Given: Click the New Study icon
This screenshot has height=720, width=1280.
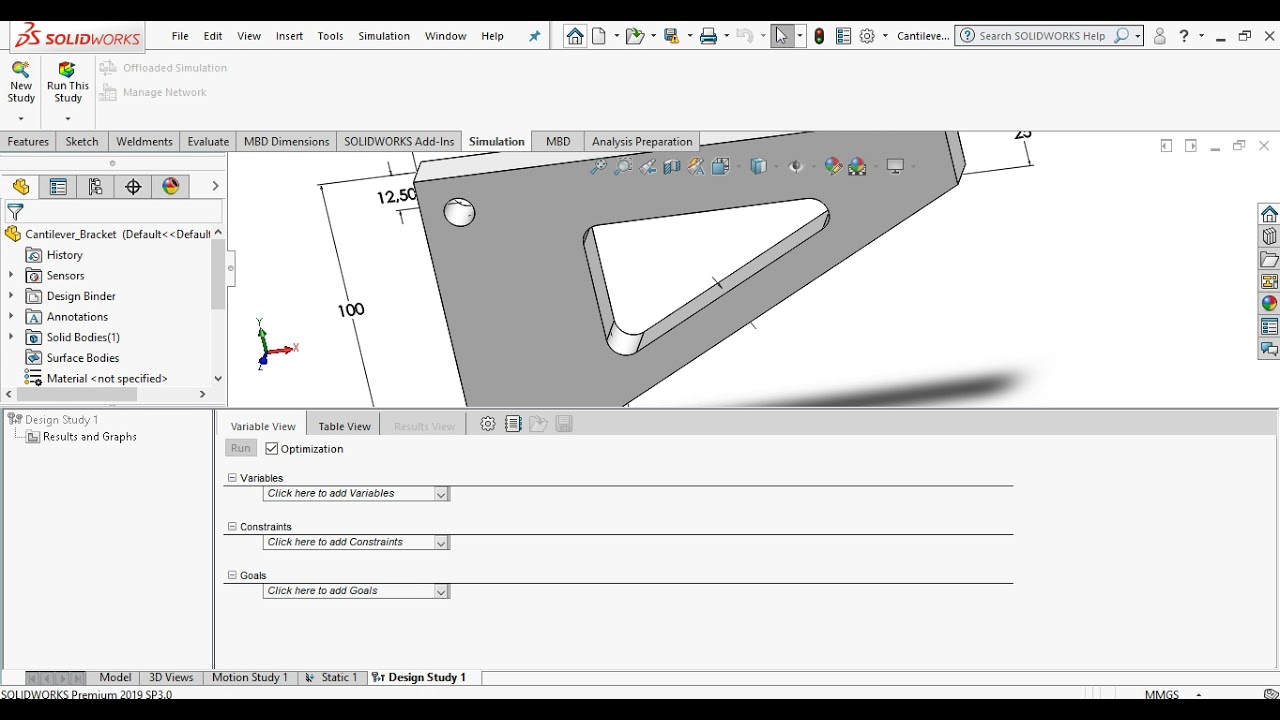Looking at the screenshot, I should (20, 70).
